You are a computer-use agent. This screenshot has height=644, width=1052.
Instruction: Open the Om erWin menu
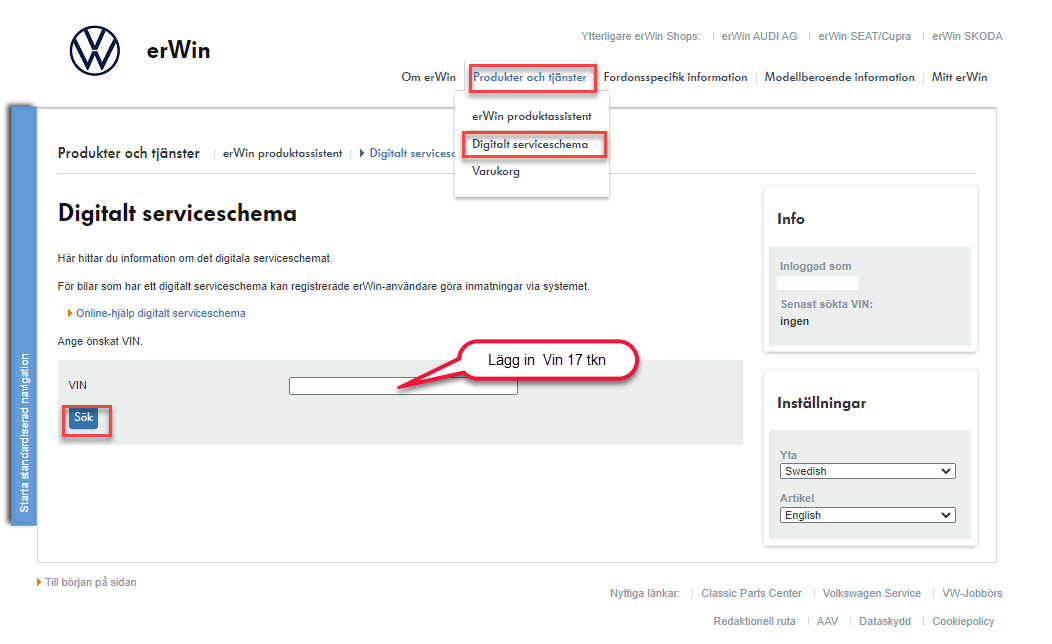(428, 77)
